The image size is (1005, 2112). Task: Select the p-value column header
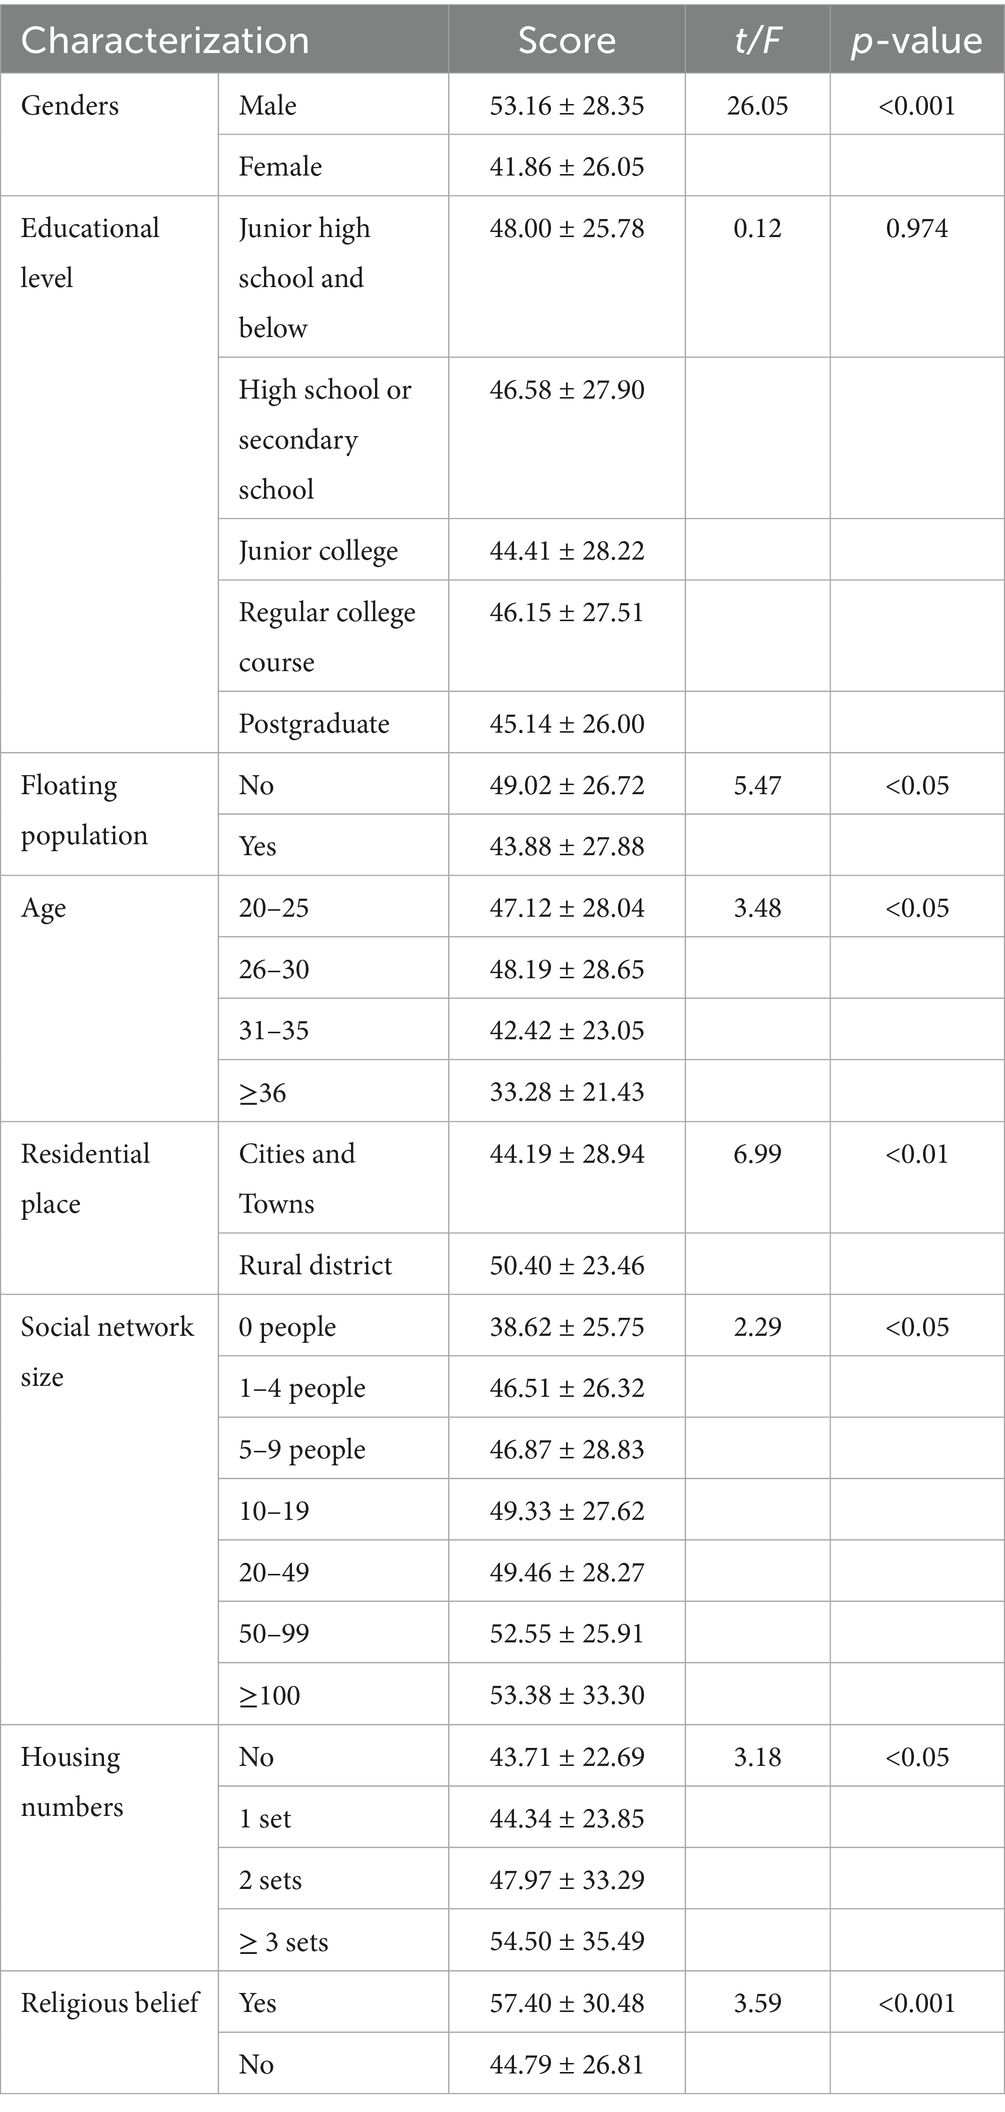[916, 40]
